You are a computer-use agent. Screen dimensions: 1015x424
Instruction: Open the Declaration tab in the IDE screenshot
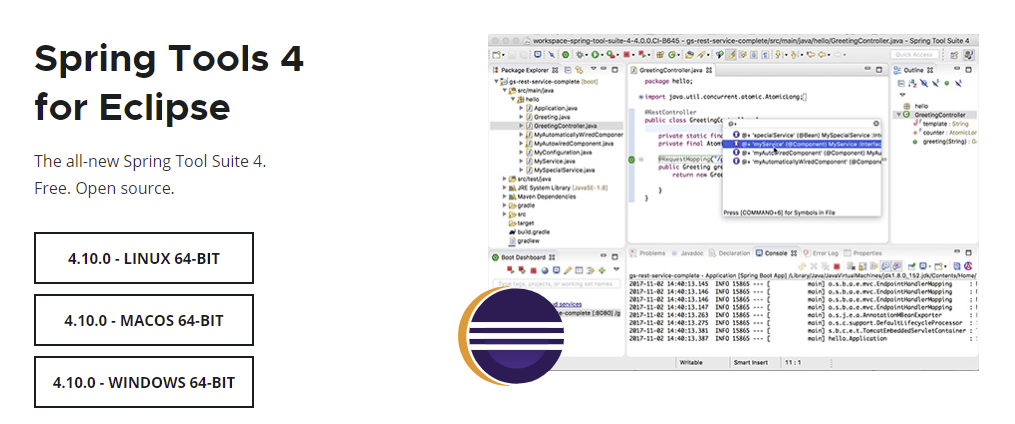click(730, 253)
